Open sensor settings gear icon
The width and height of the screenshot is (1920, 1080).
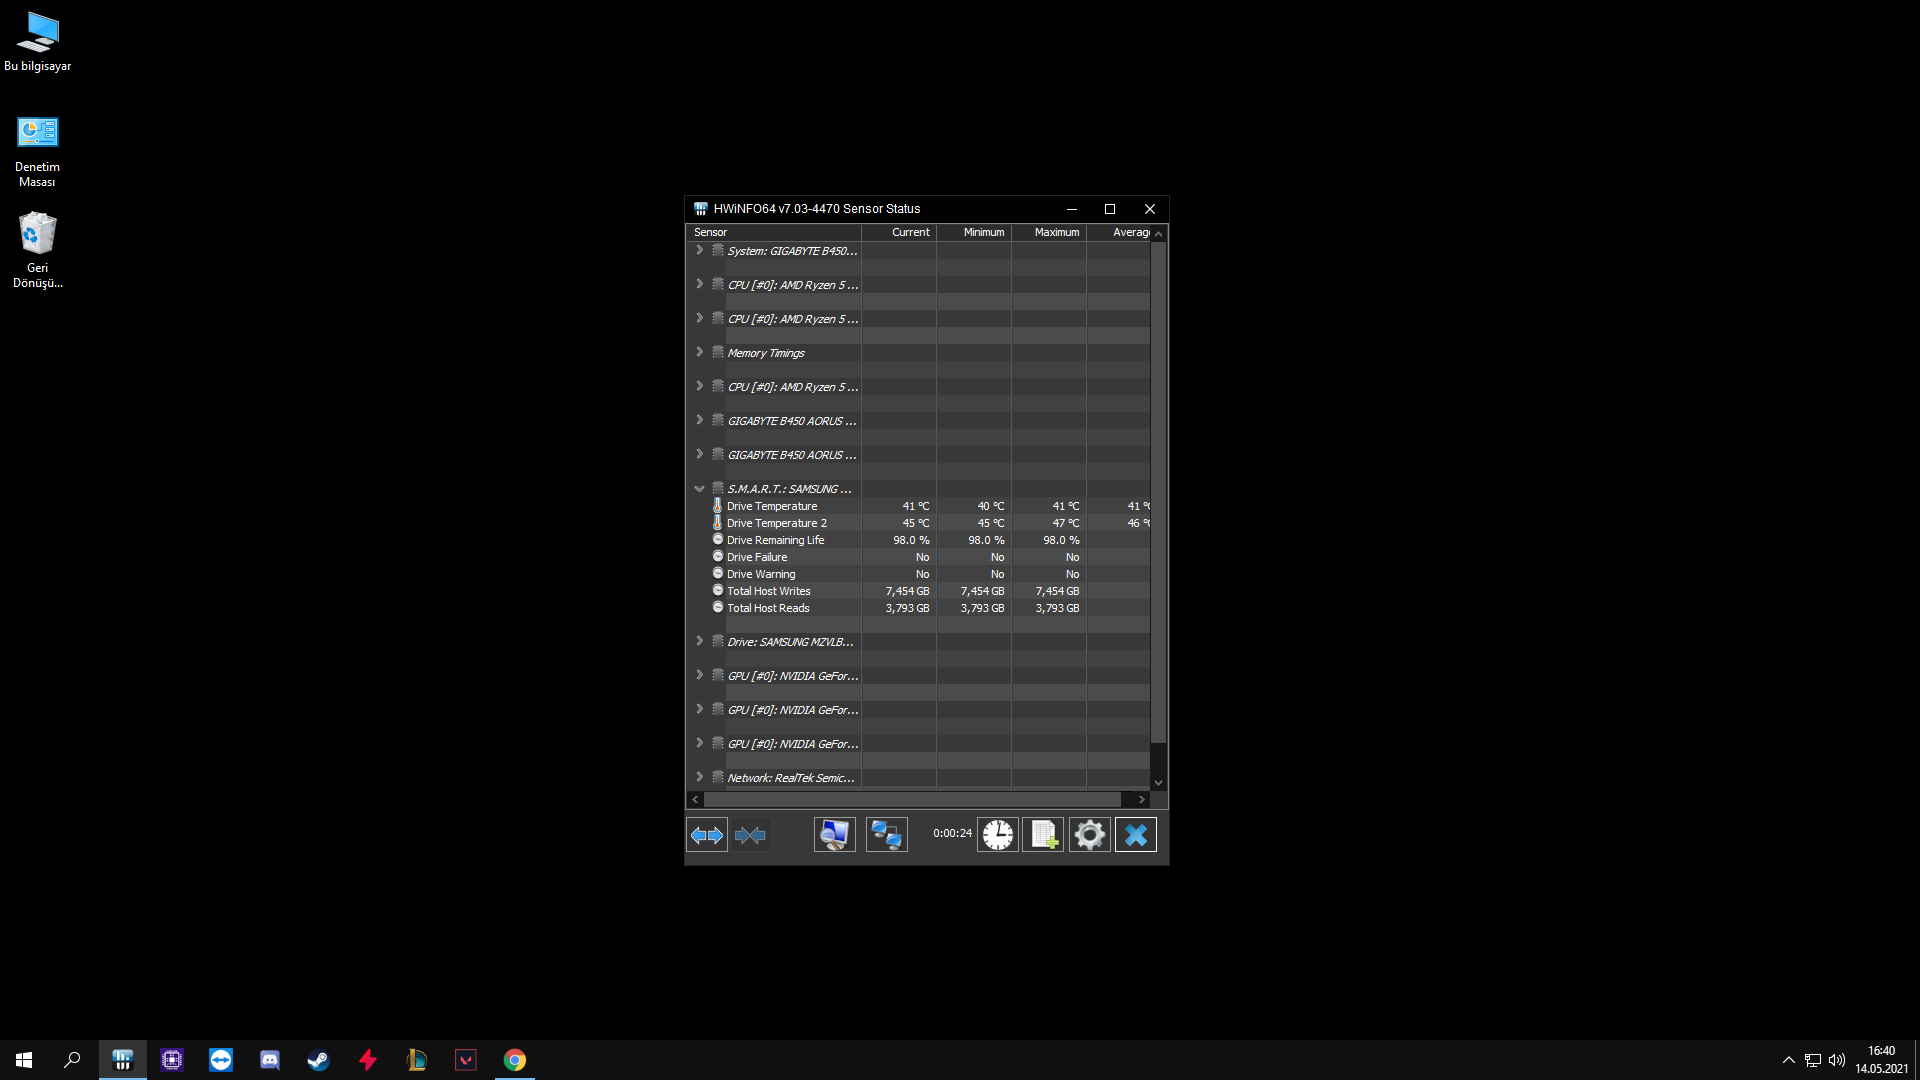[x=1089, y=835]
